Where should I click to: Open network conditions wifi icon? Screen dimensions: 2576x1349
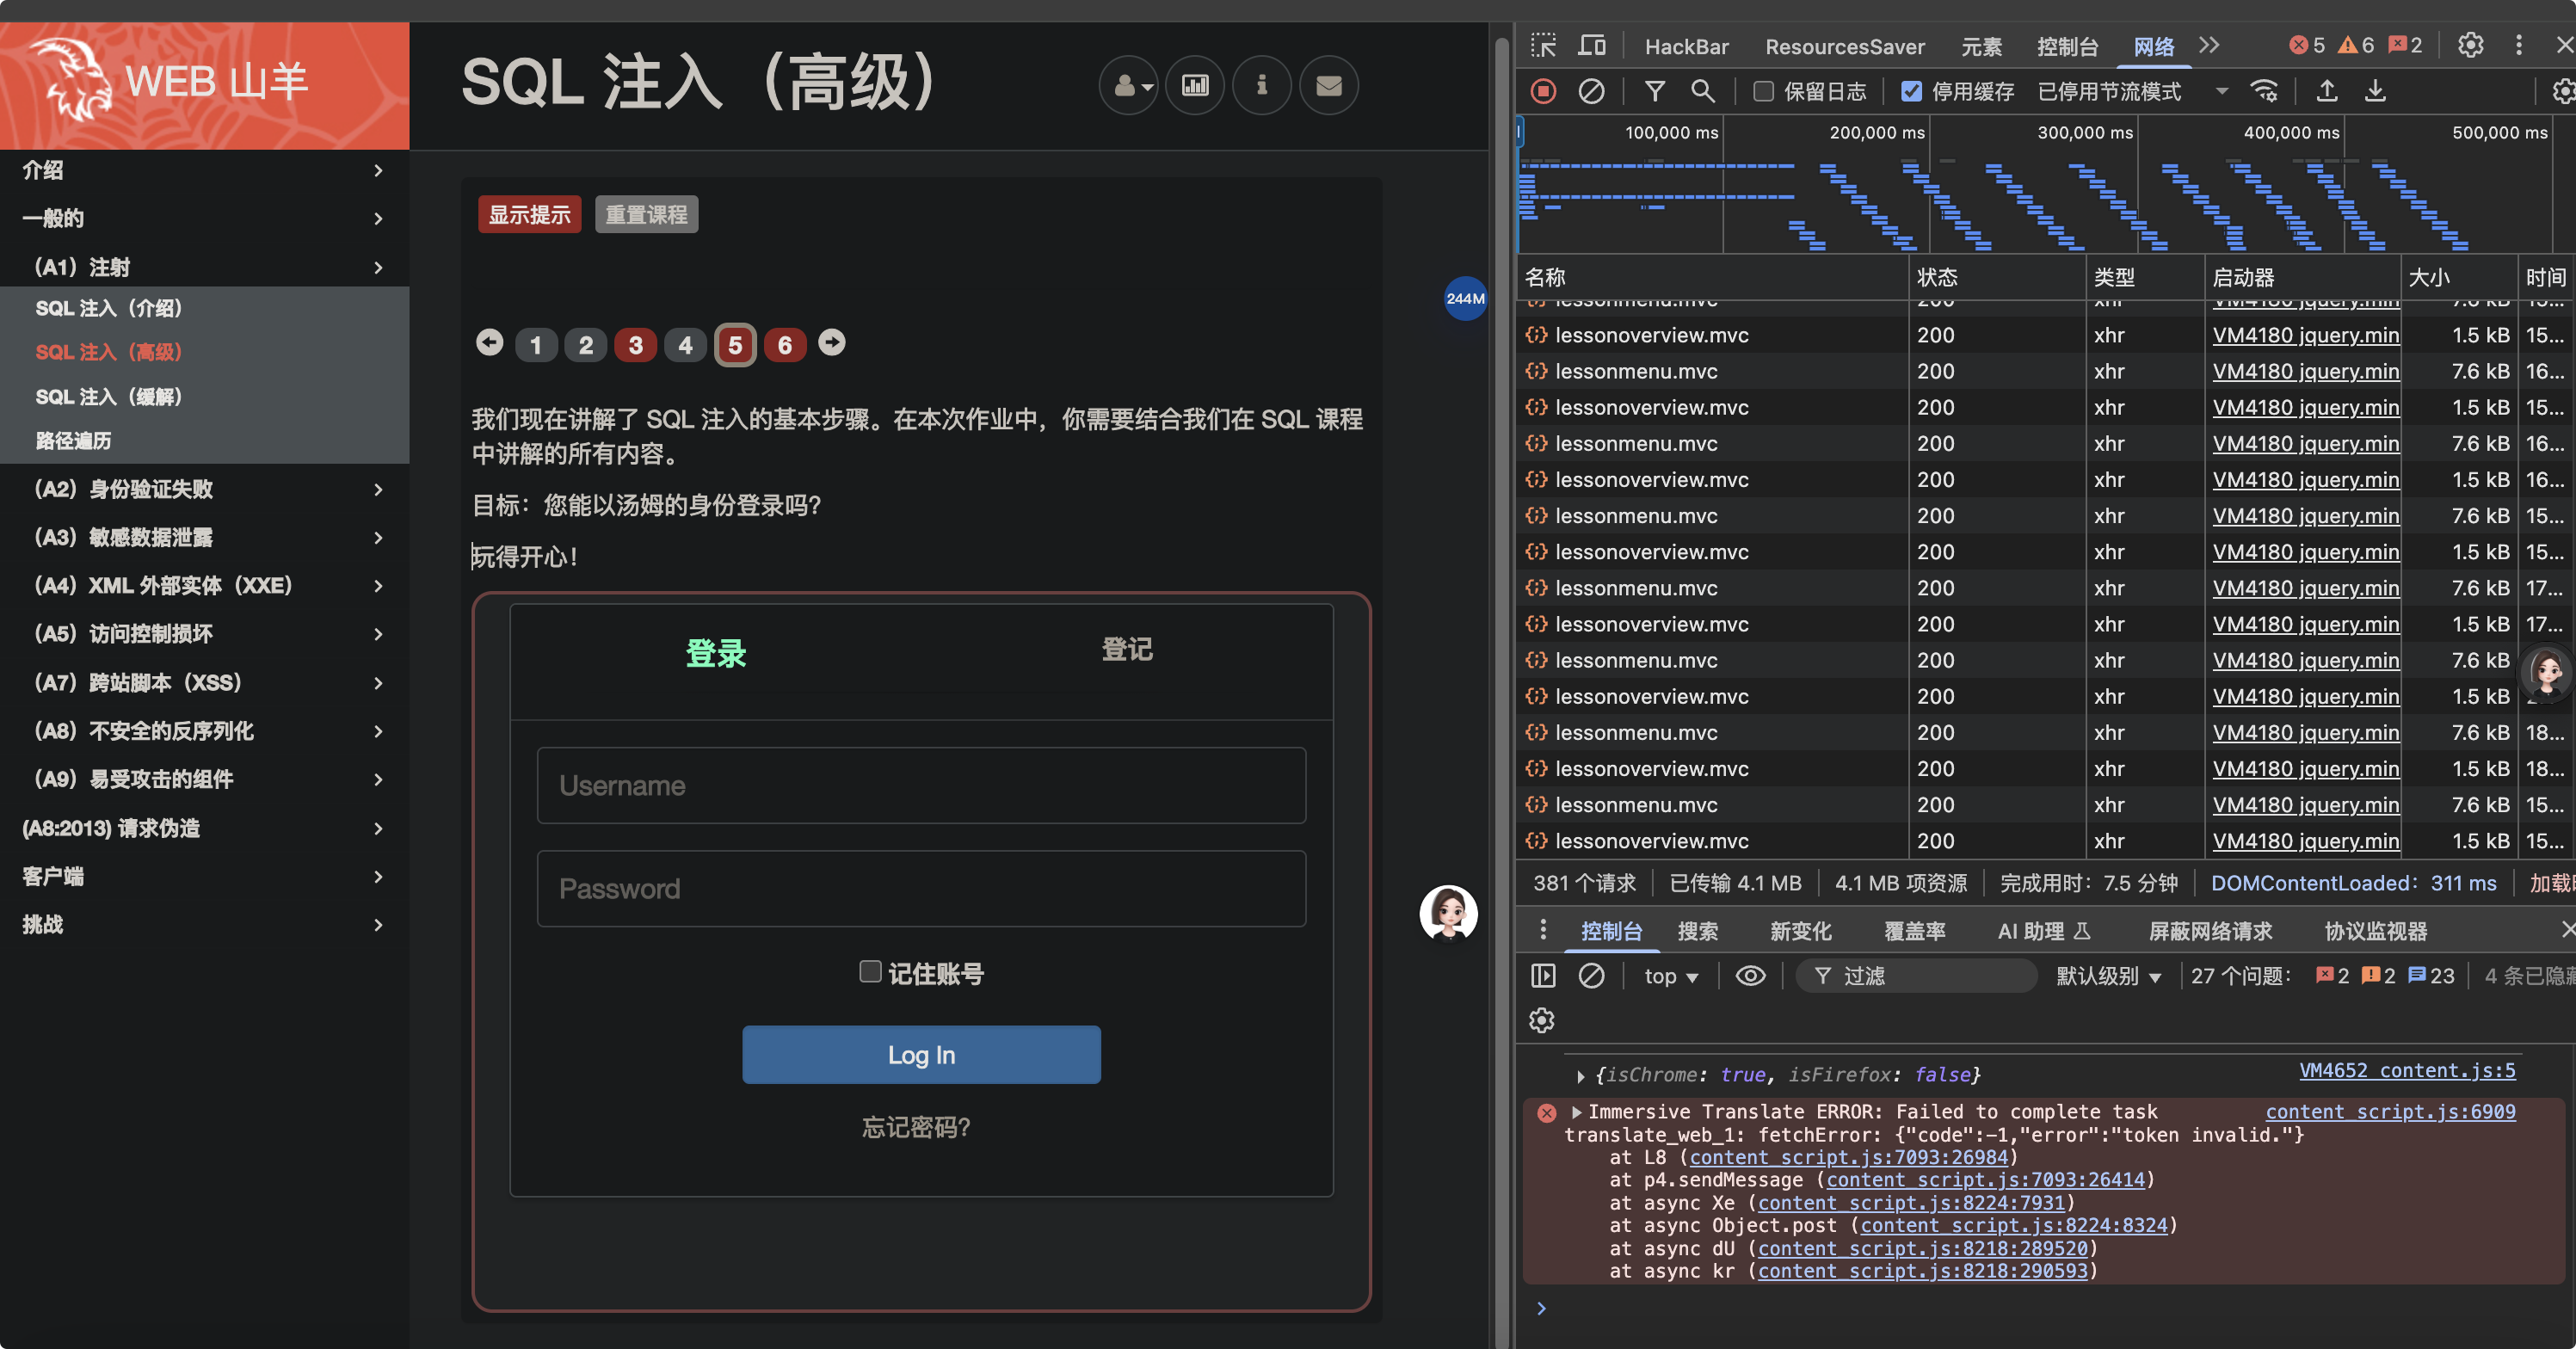(x=2264, y=92)
